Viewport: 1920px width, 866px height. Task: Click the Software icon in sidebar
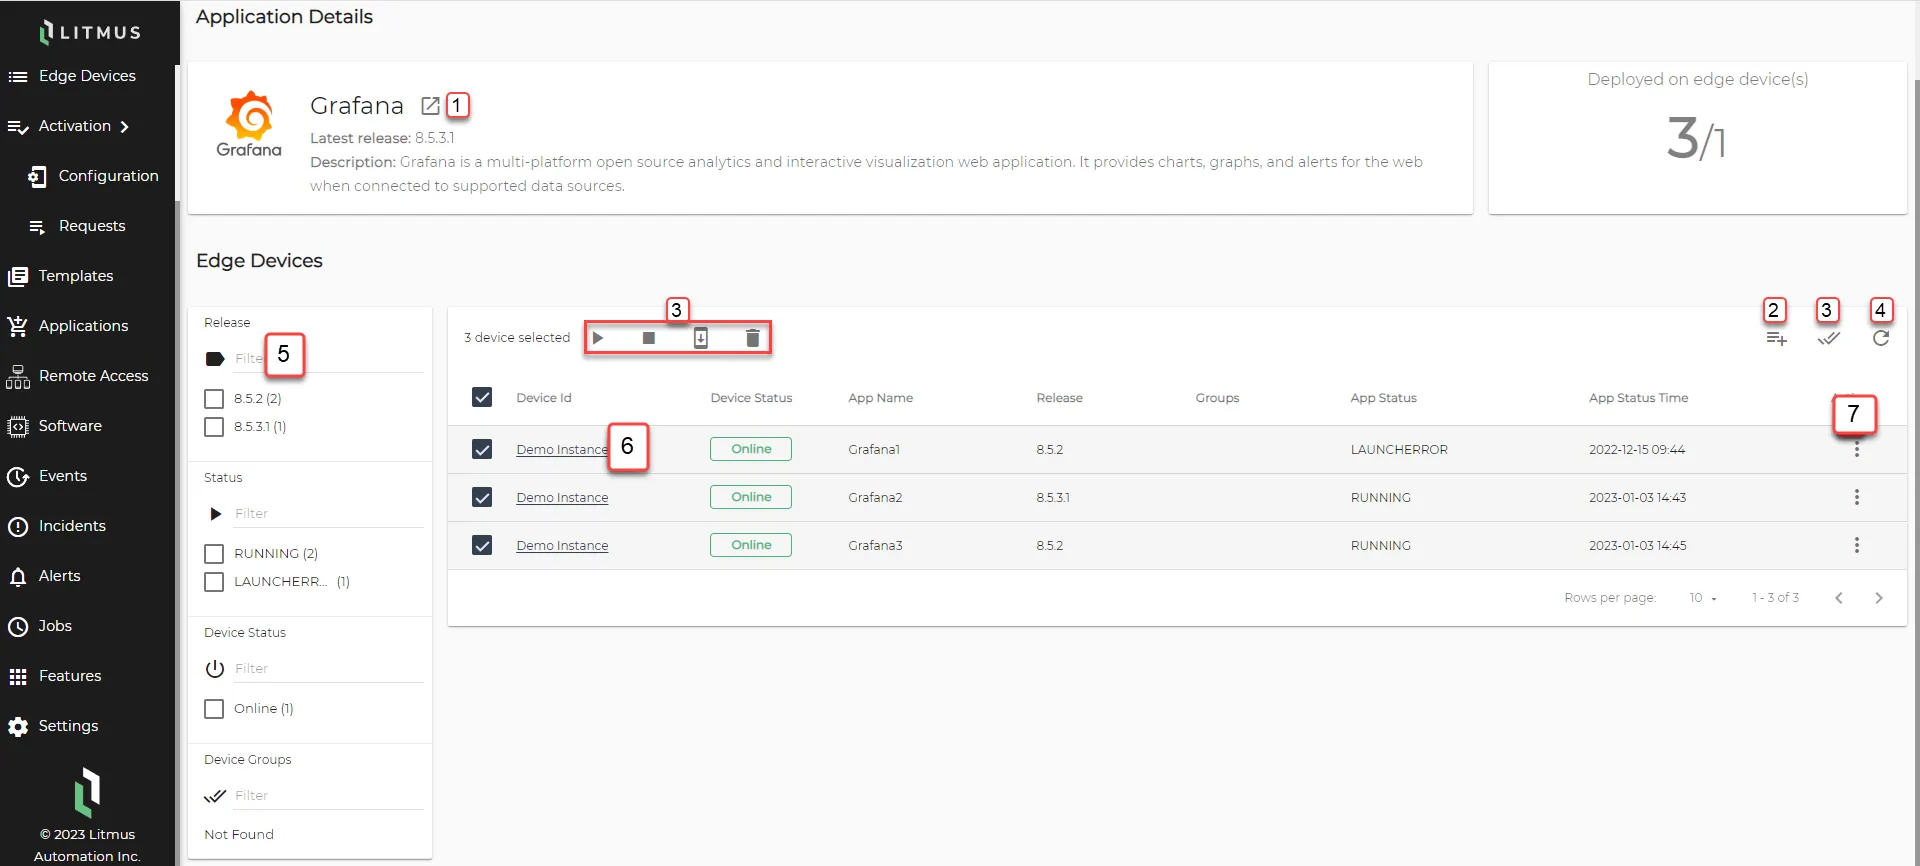18,426
